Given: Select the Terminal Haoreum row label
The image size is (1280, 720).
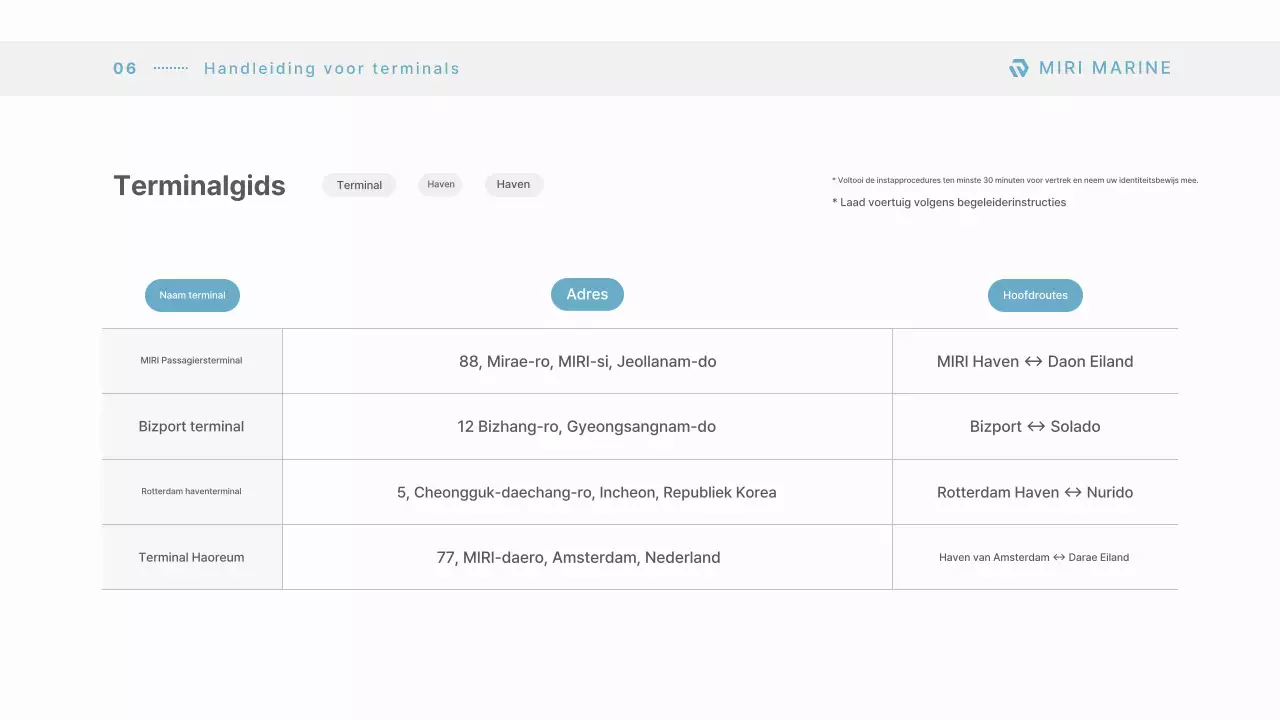Looking at the screenshot, I should pyautogui.click(x=191, y=557).
